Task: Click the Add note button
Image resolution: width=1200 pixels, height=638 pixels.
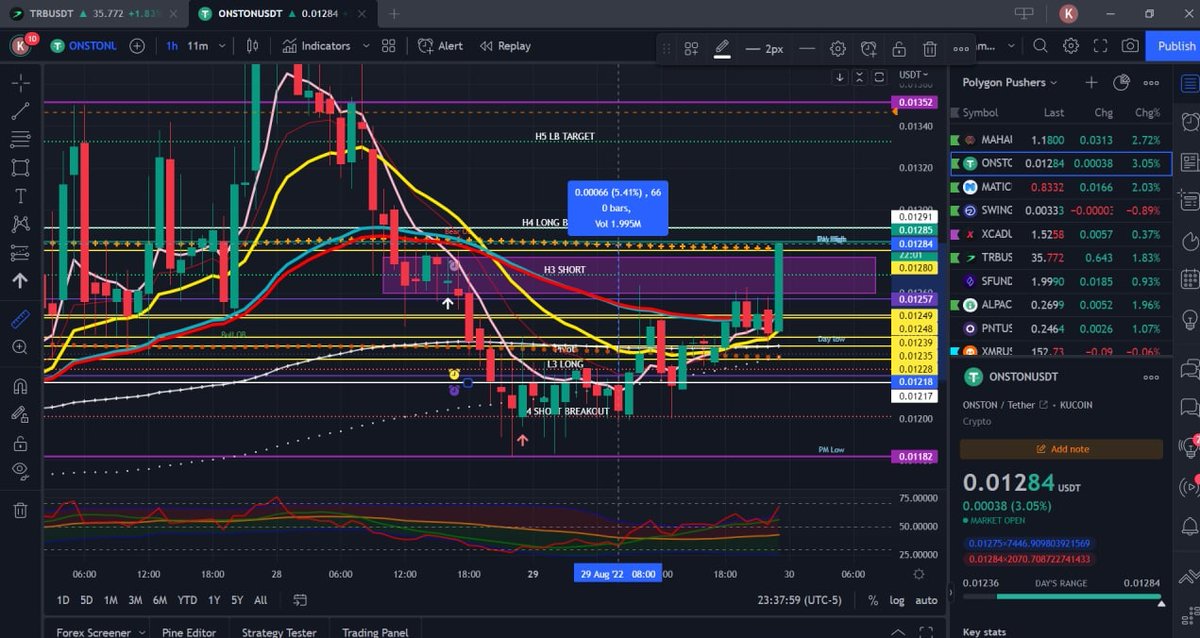Action: coord(1061,448)
